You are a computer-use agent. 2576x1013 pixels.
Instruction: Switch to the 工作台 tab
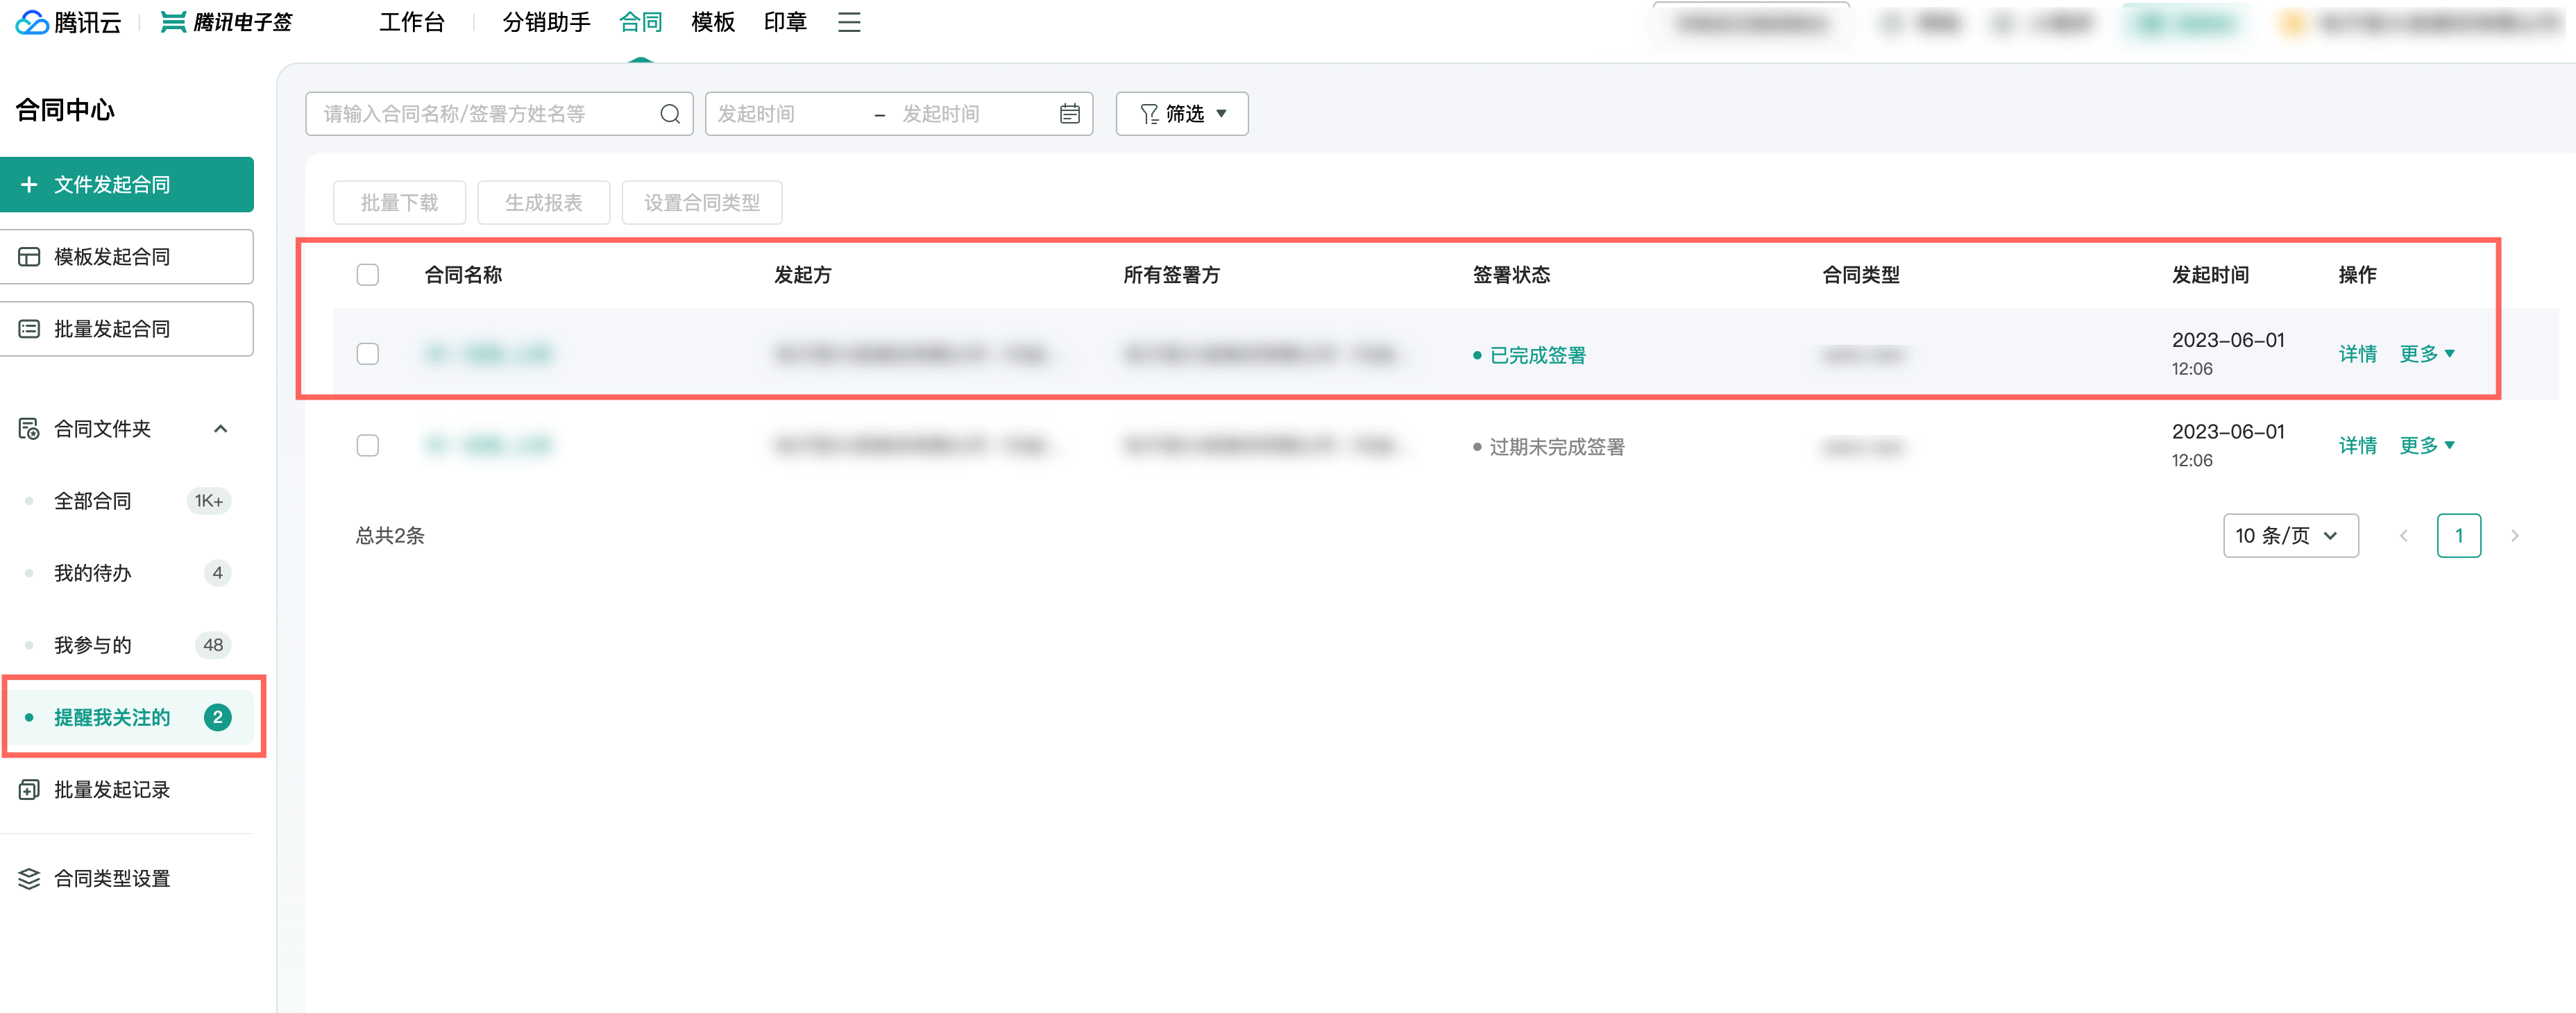411,22
